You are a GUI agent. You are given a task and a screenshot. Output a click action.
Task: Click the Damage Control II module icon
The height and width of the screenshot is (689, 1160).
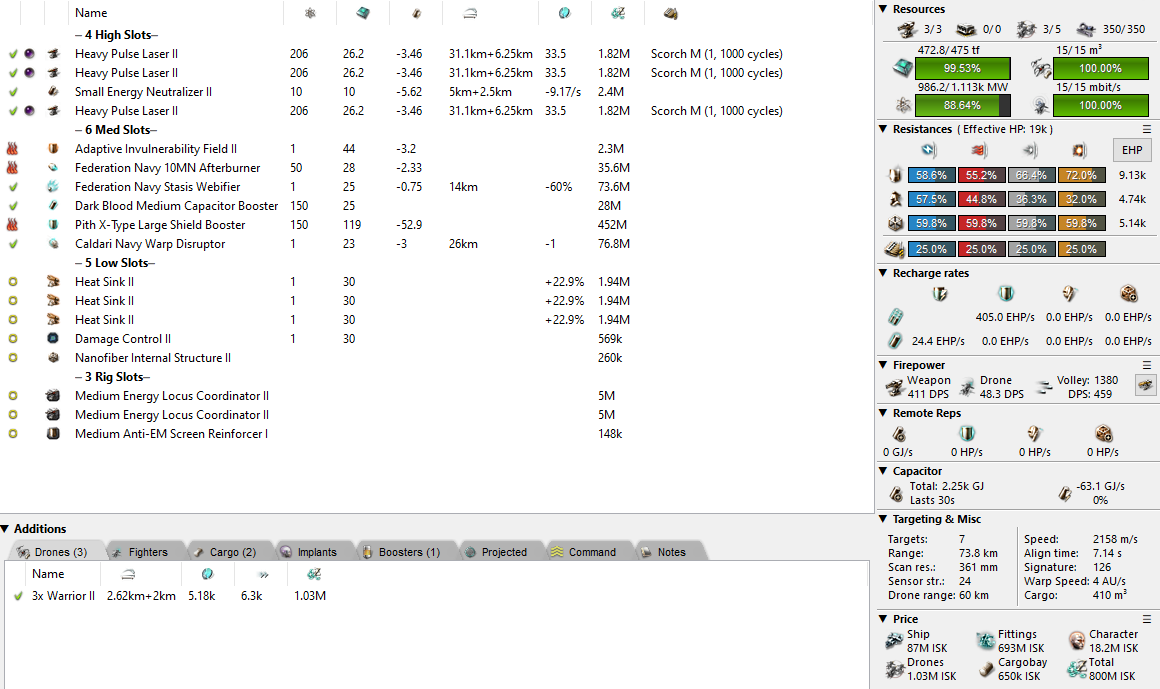point(53,339)
